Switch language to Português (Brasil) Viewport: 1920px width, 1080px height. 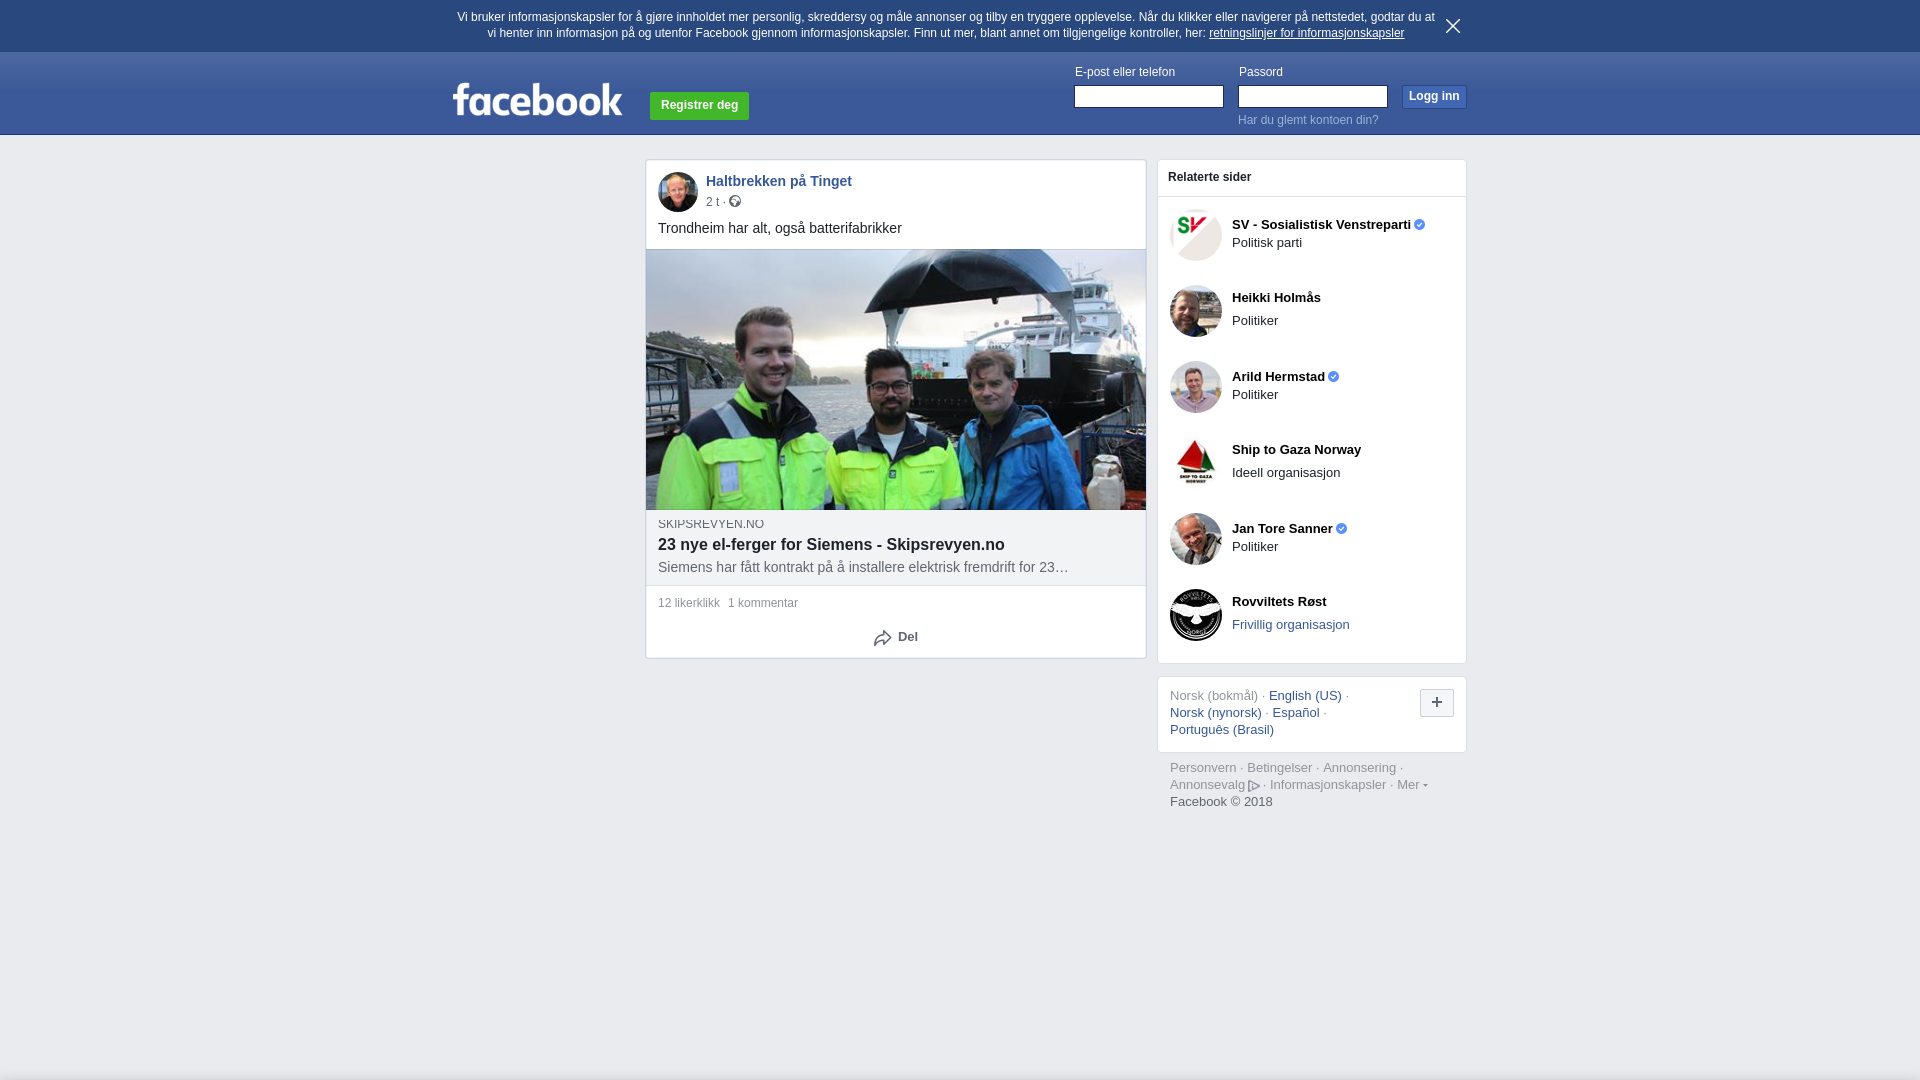click(x=1221, y=730)
